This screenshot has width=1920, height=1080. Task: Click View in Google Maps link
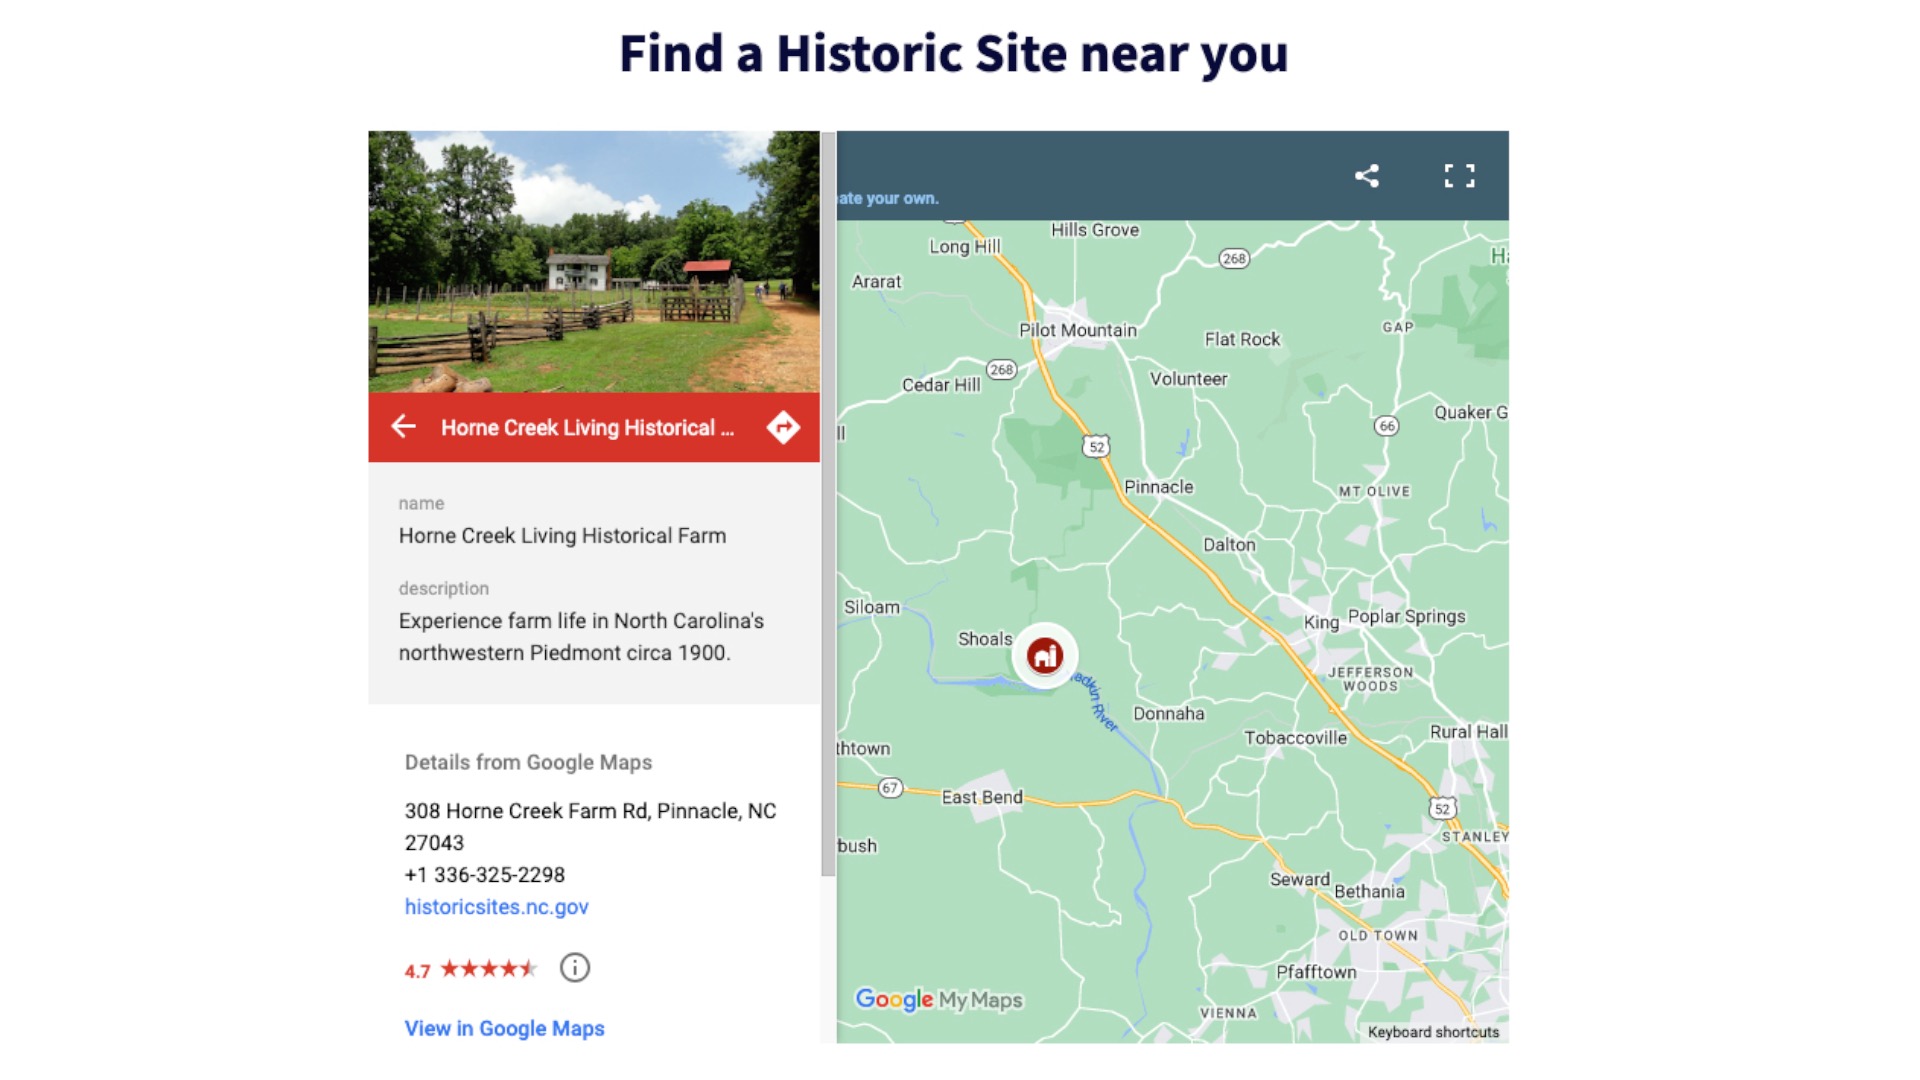[x=504, y=1028]
